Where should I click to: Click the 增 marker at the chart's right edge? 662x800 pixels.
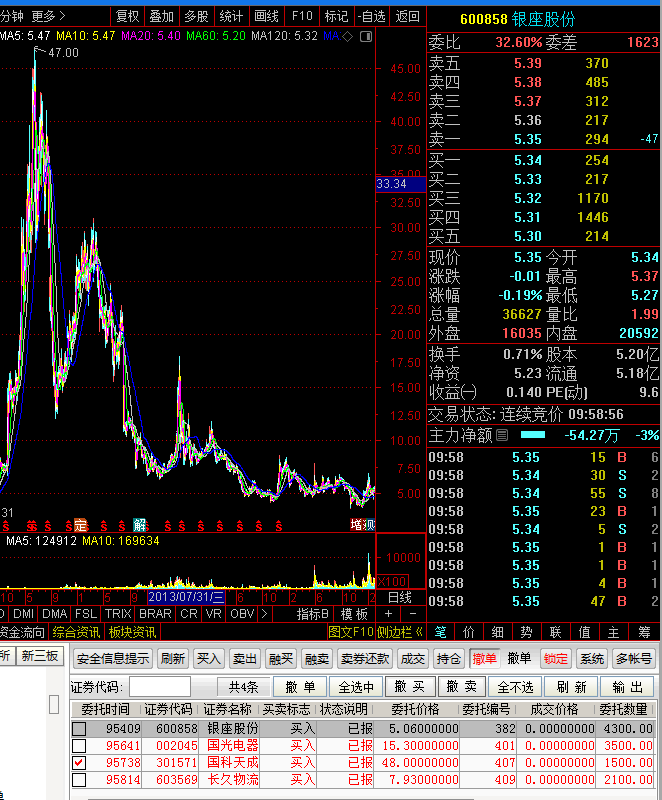(357, 525)
